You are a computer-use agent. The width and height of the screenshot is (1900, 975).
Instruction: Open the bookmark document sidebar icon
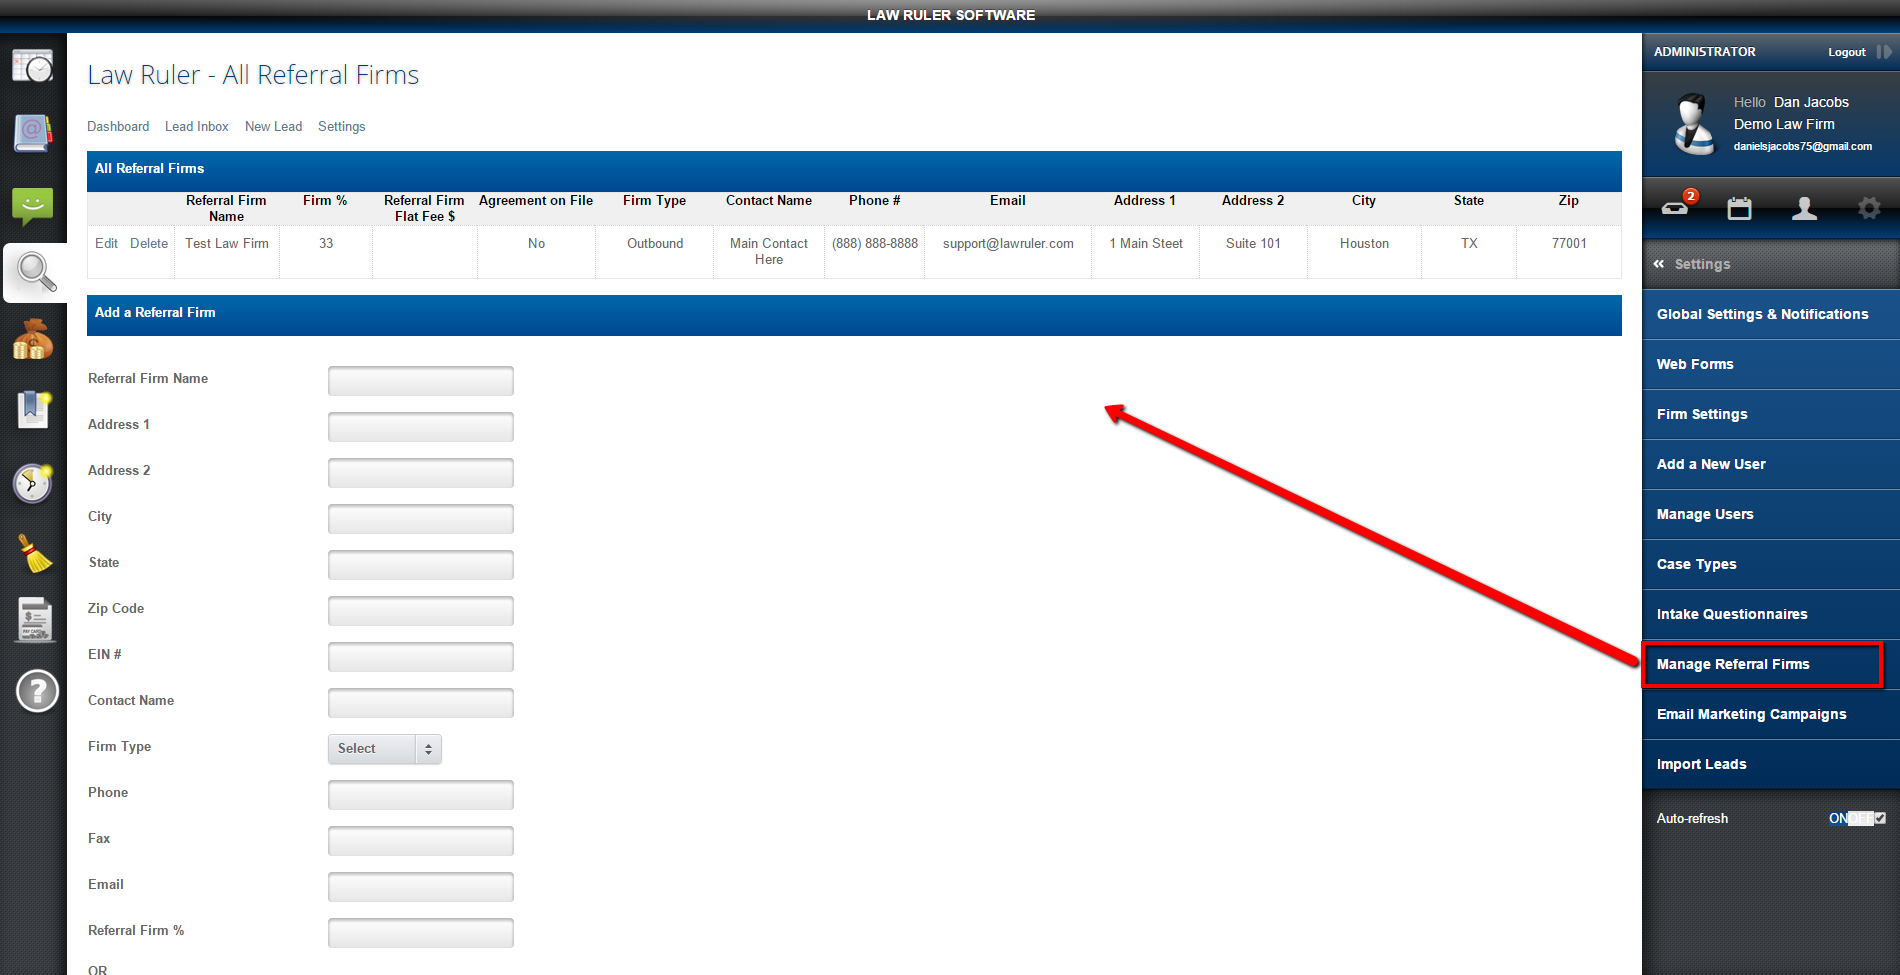33,410
